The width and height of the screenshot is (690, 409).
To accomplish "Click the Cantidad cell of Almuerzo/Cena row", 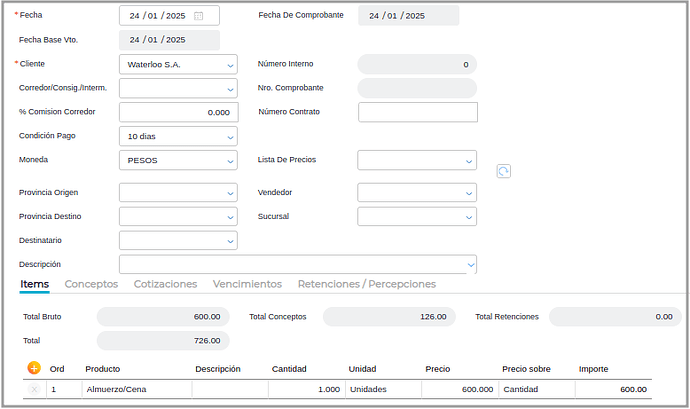I will click(x=306, y=390).
